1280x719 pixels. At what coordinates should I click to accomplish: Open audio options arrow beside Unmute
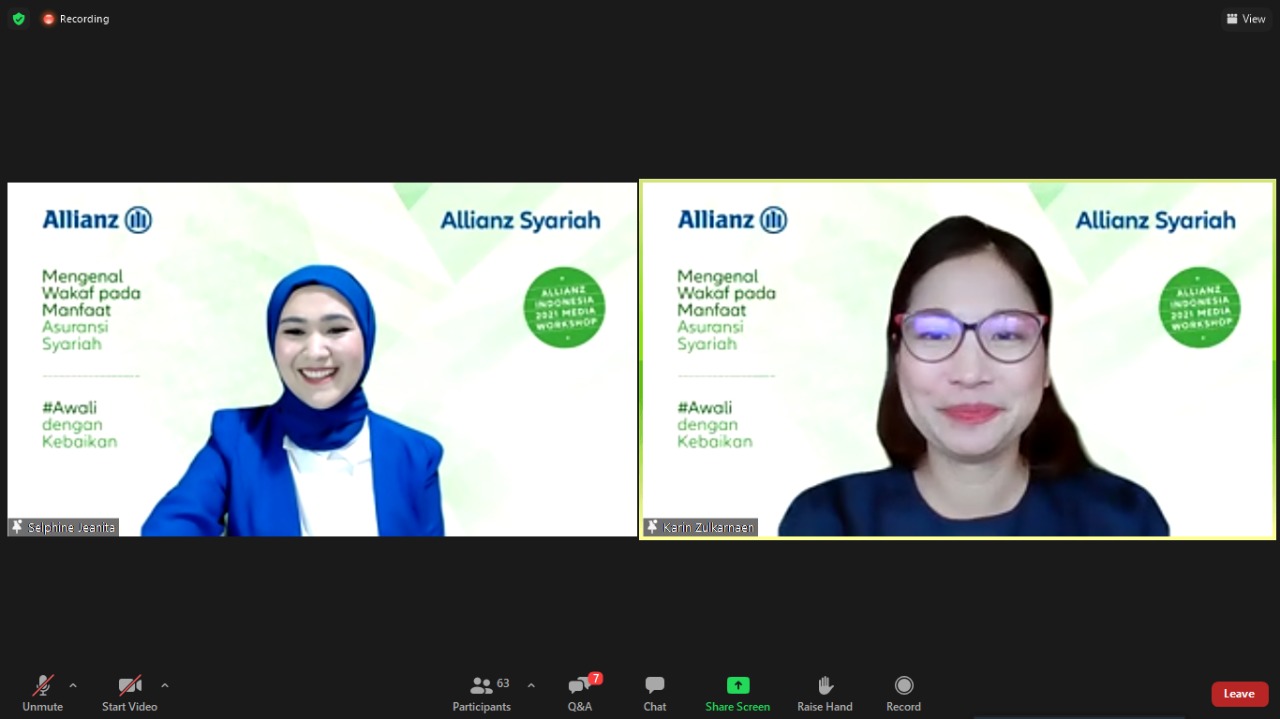73,686
